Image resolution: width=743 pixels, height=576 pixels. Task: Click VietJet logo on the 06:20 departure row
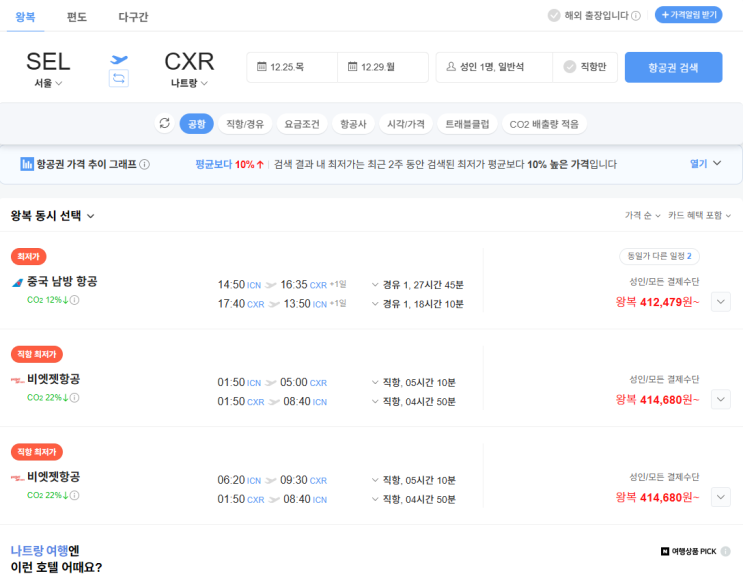tap(18, 477)
